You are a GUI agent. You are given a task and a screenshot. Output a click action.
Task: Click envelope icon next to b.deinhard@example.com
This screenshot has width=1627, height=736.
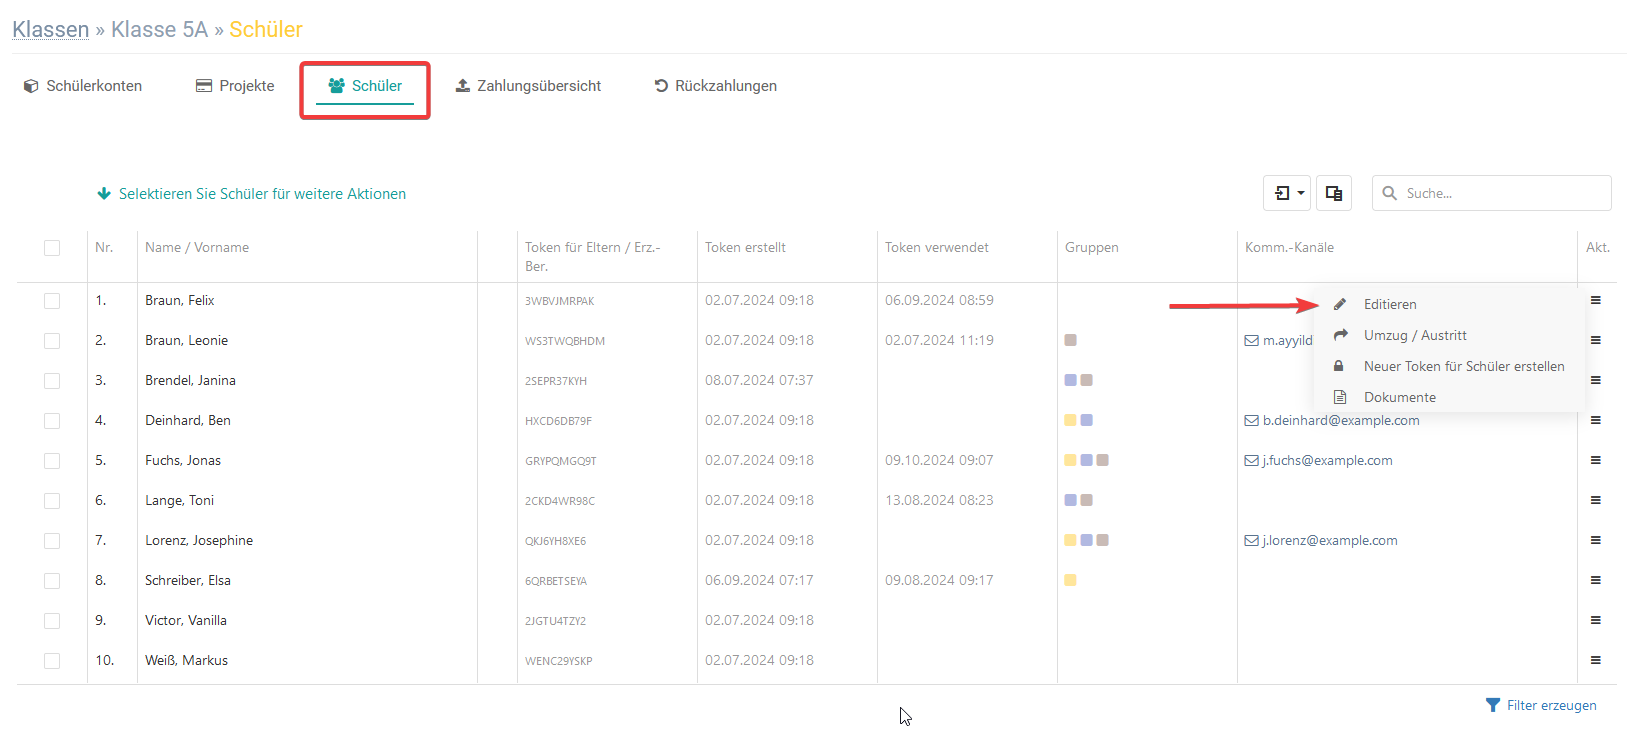point(1251,421)
